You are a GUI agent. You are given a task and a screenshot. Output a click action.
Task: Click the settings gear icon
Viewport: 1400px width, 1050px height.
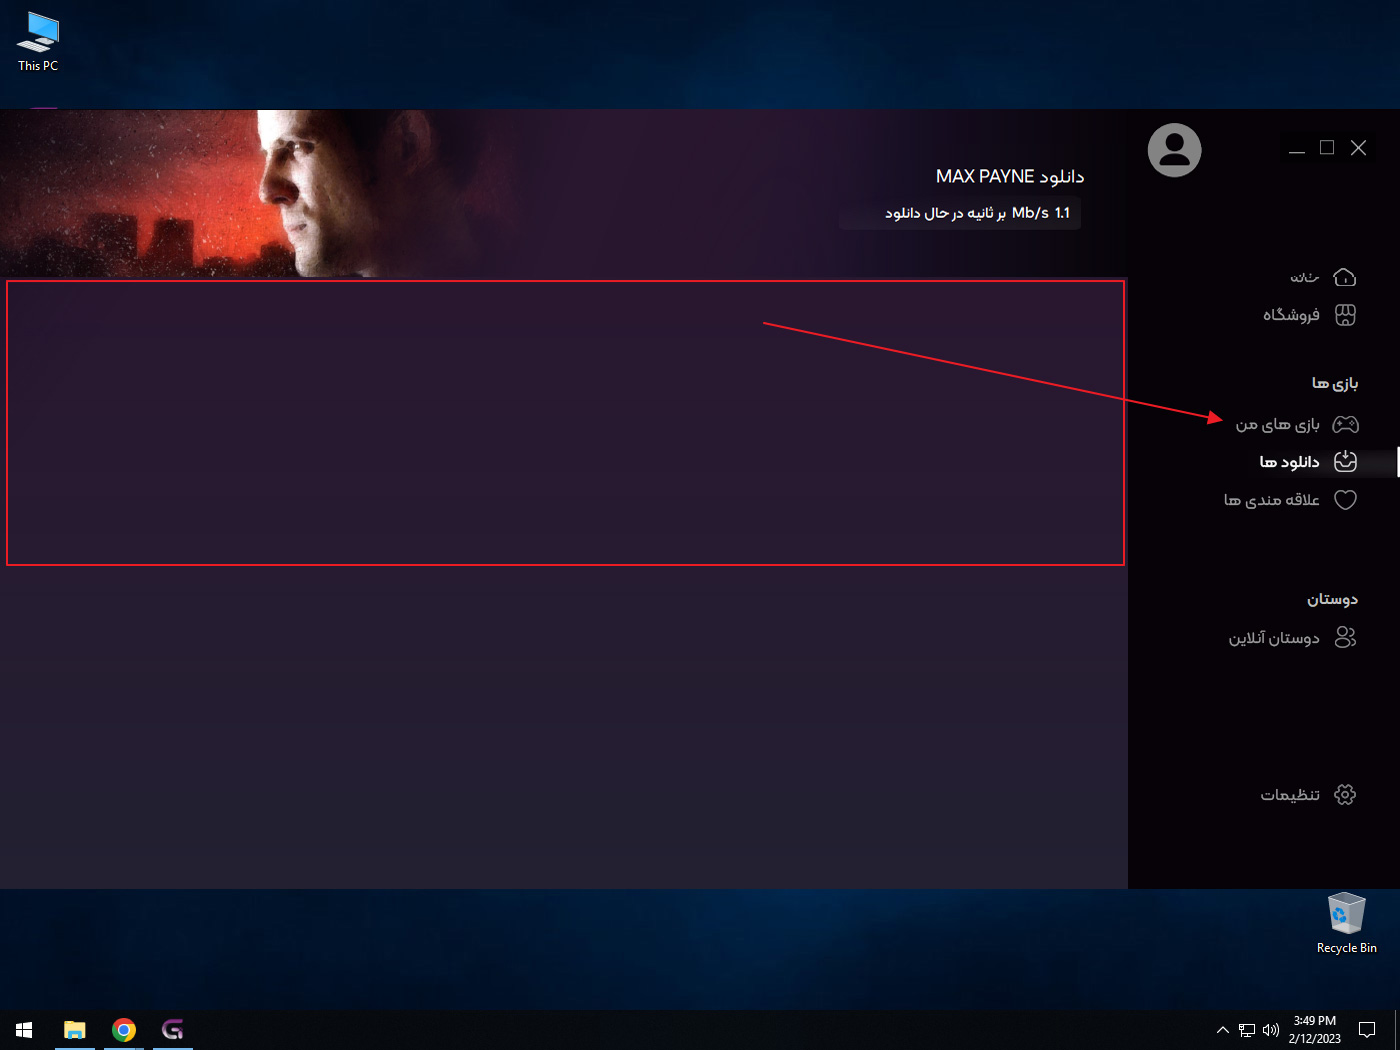pos(1345,794)
